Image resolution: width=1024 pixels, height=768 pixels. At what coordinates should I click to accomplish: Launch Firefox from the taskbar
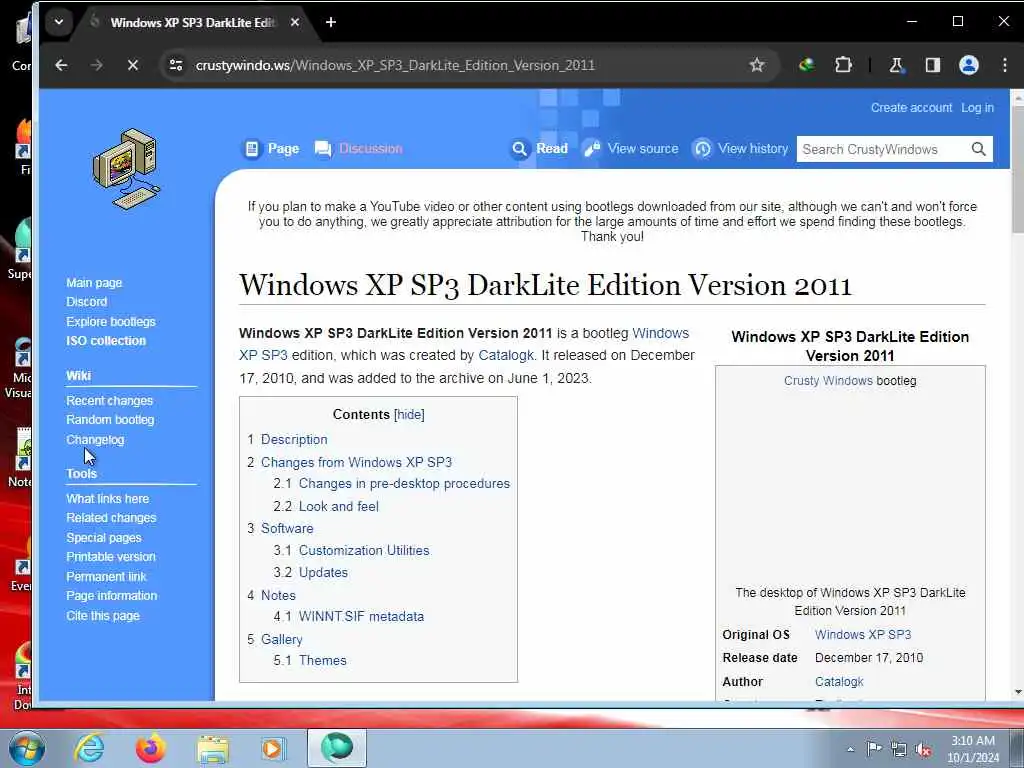pos(150,748)
